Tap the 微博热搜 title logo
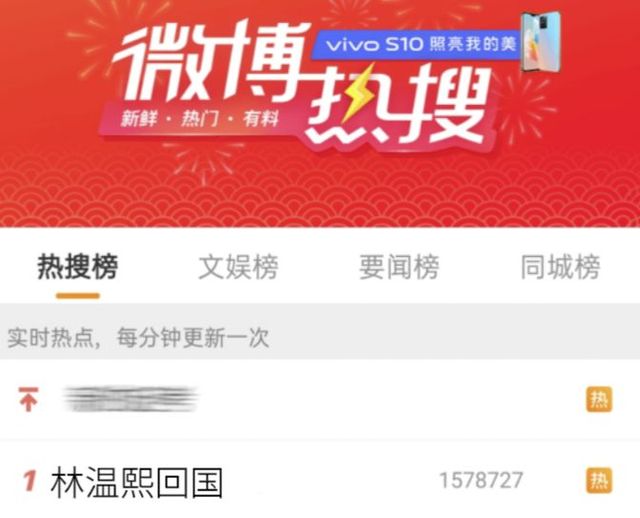Screen dimensions: 640x518 302,82
